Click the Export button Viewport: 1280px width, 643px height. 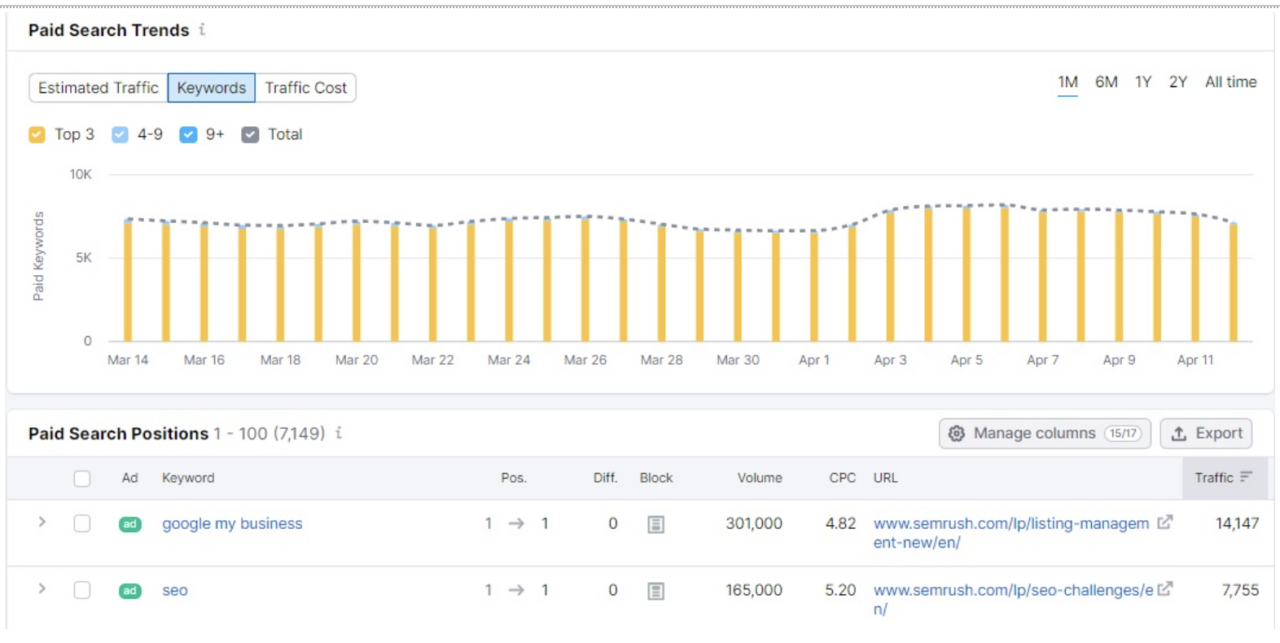point(1206,433)
